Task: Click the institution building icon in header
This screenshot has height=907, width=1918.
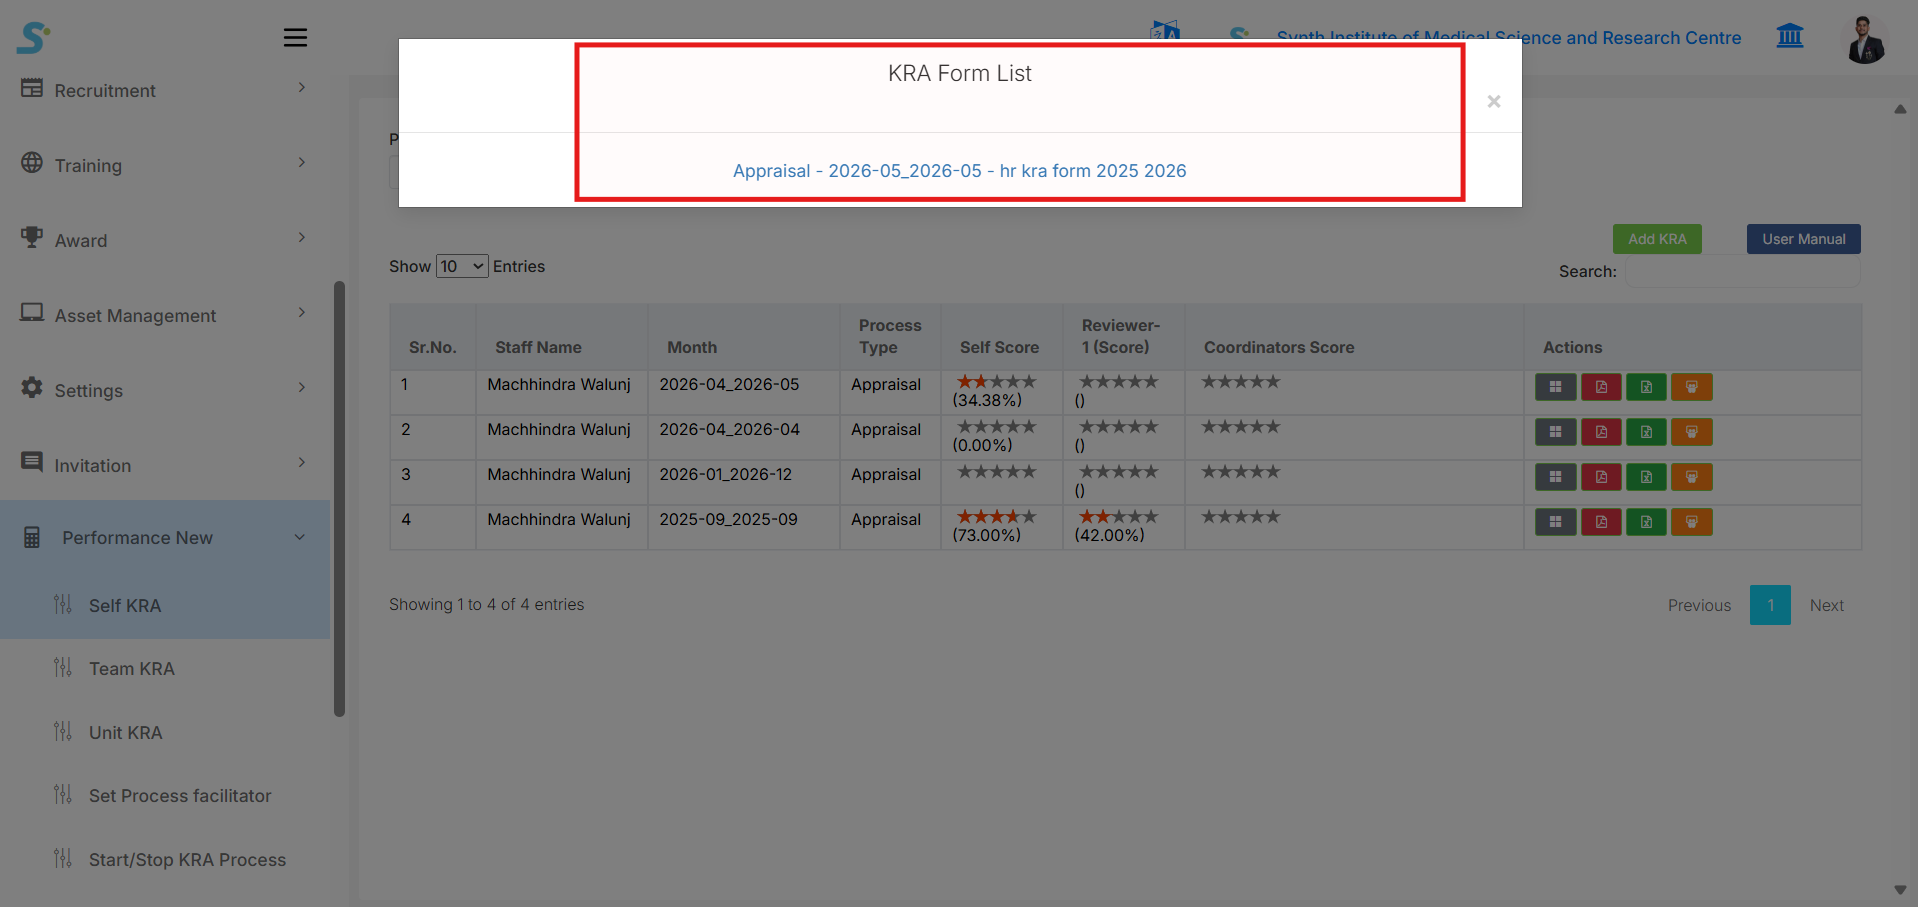Action: [1790, 37]
